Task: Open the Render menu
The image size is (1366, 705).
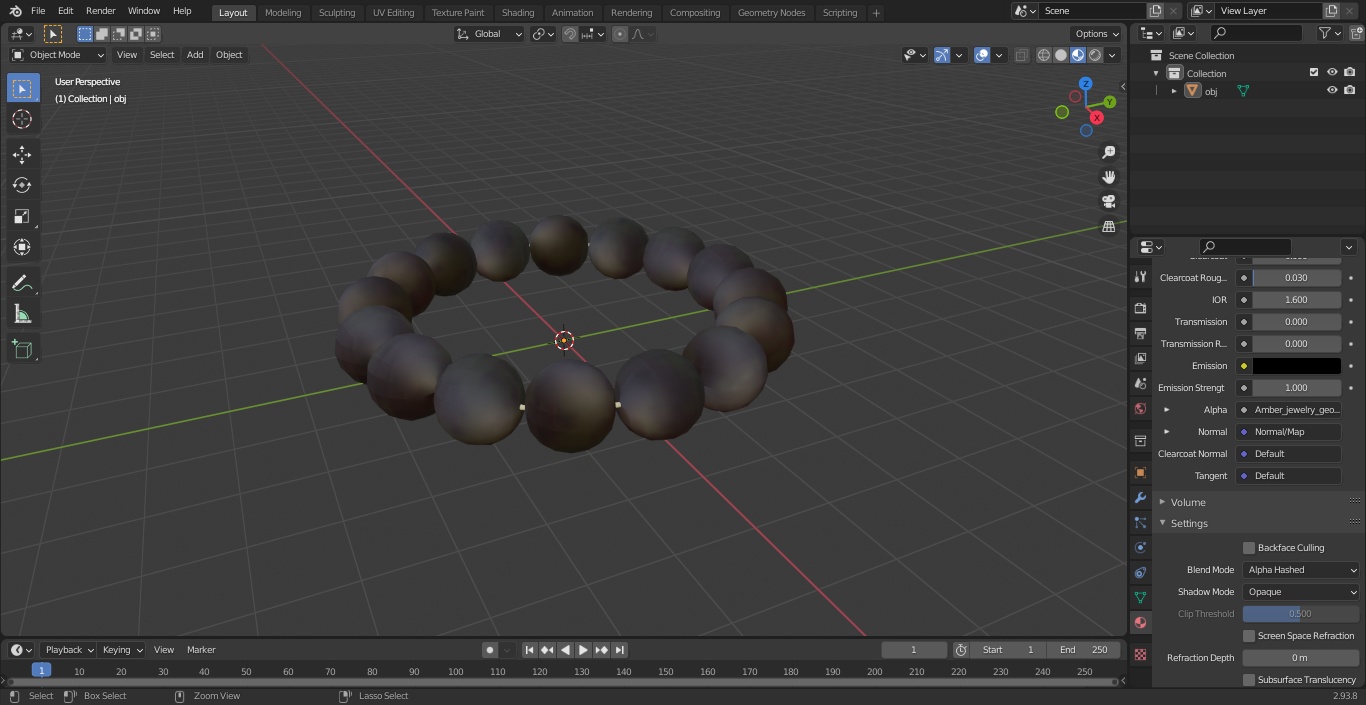Action: pyautogui.click(x=100, y=11)
